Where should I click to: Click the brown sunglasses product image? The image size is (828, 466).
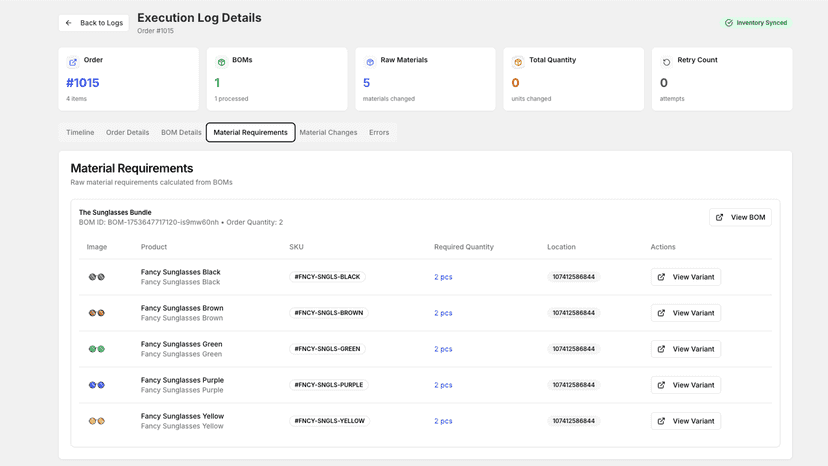point(97,313)
